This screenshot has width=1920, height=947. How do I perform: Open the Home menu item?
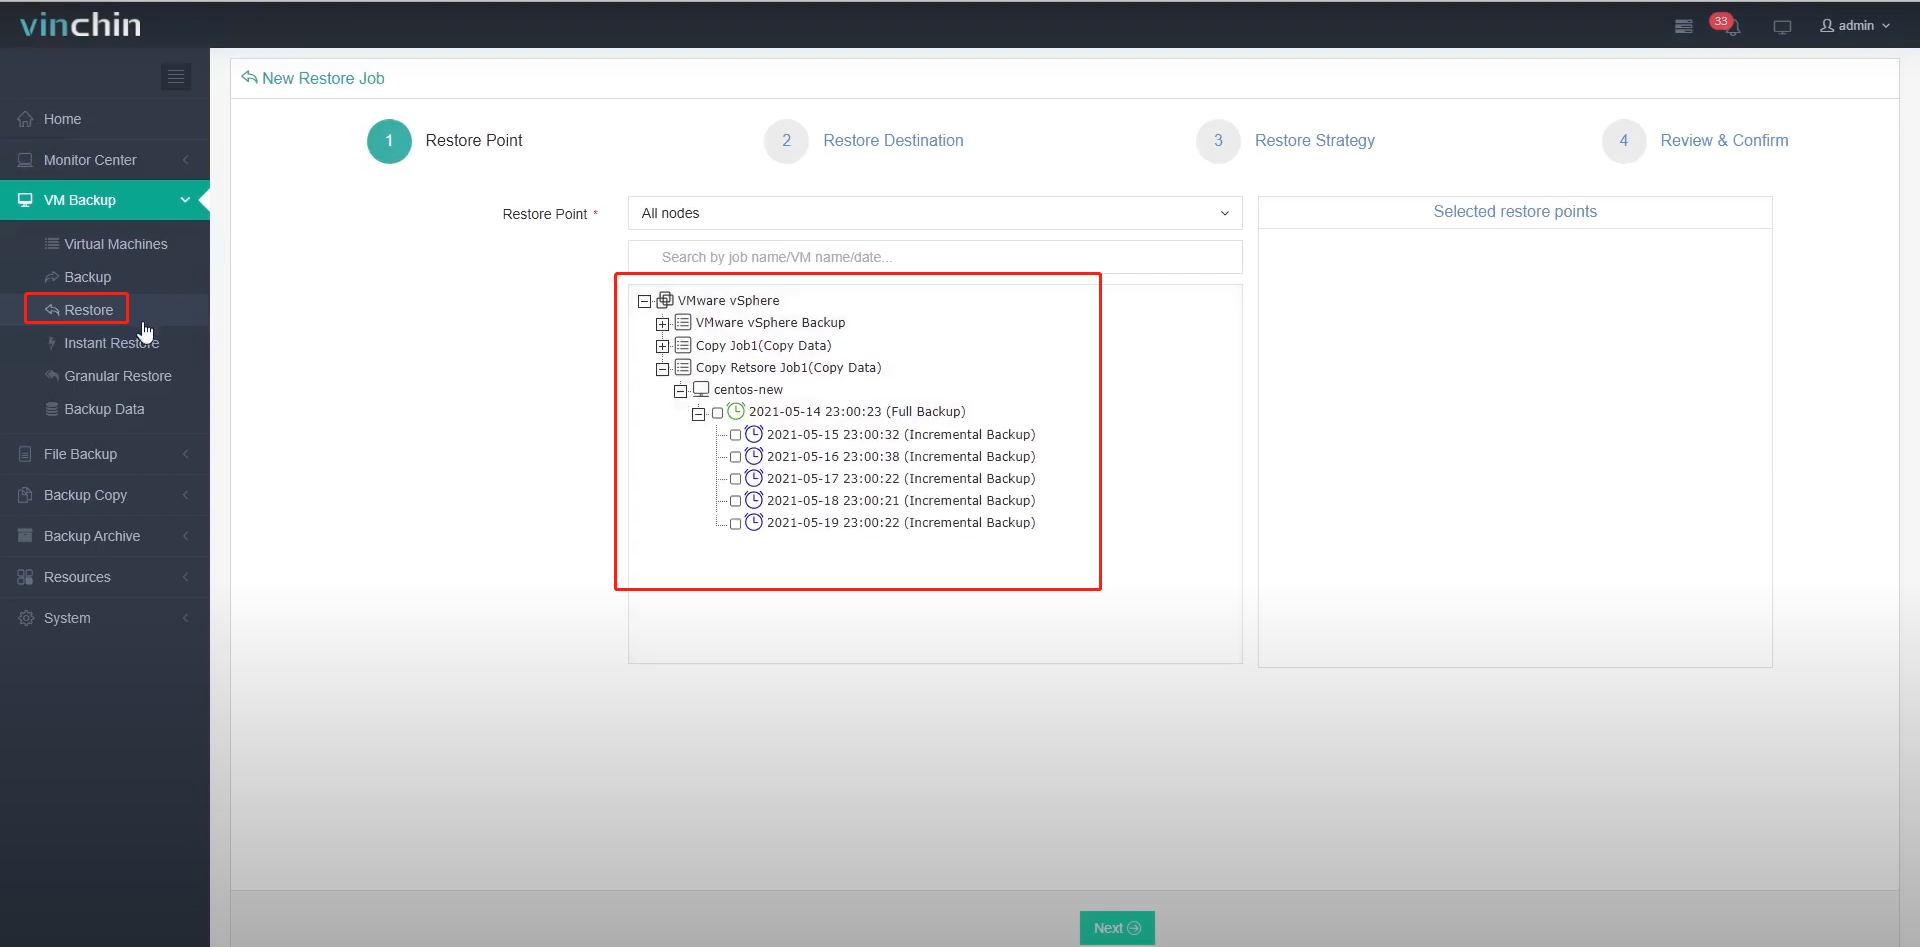coord(105,119)
